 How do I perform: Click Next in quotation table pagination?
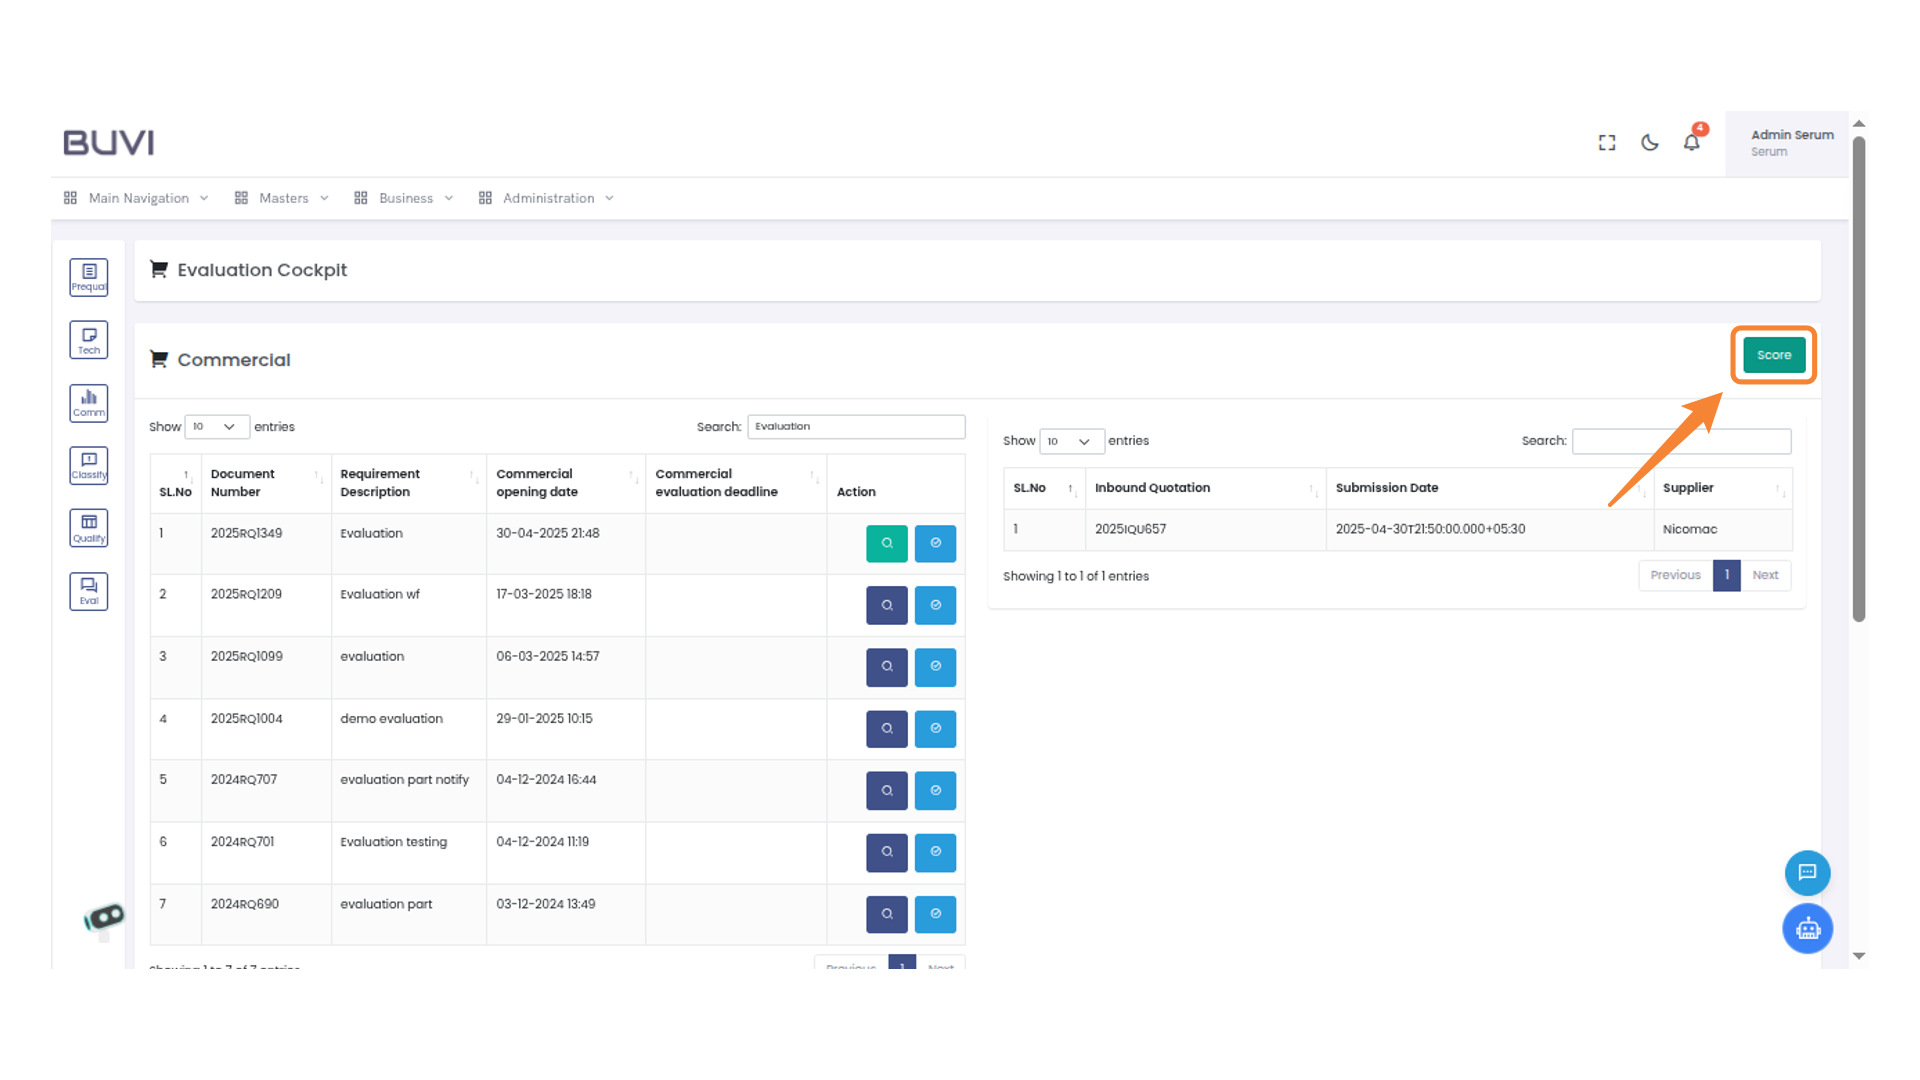coord(1765,575)
